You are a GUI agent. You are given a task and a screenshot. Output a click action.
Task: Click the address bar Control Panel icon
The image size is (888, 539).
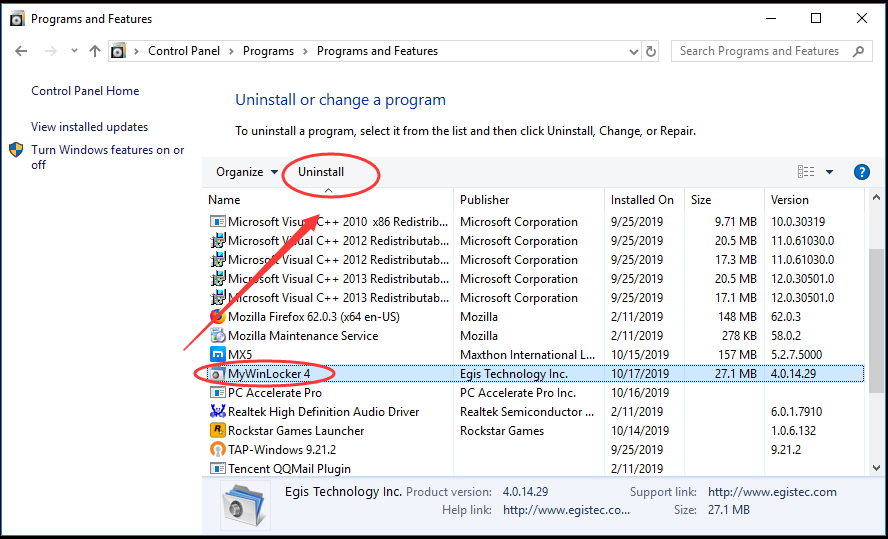(118, 51)
